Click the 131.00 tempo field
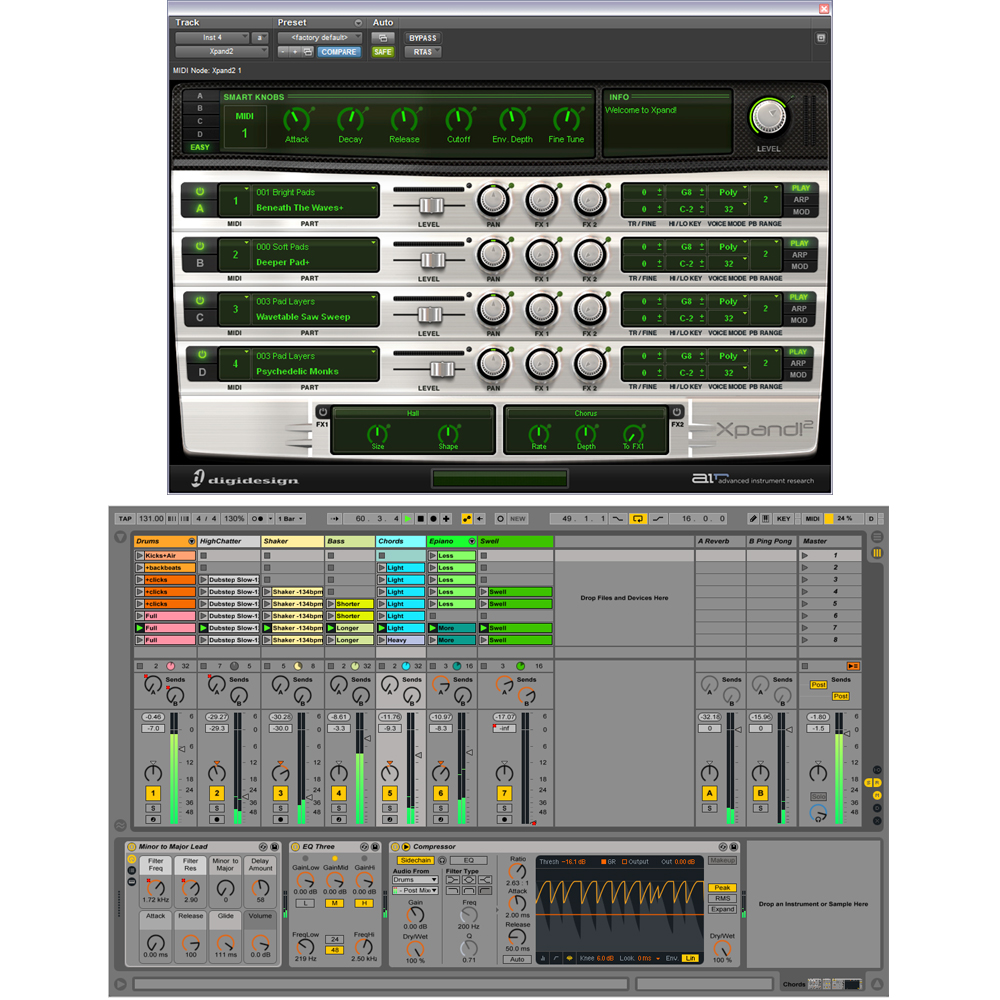This screenshot has width=1000, height=1000. [x=151, y=519]
